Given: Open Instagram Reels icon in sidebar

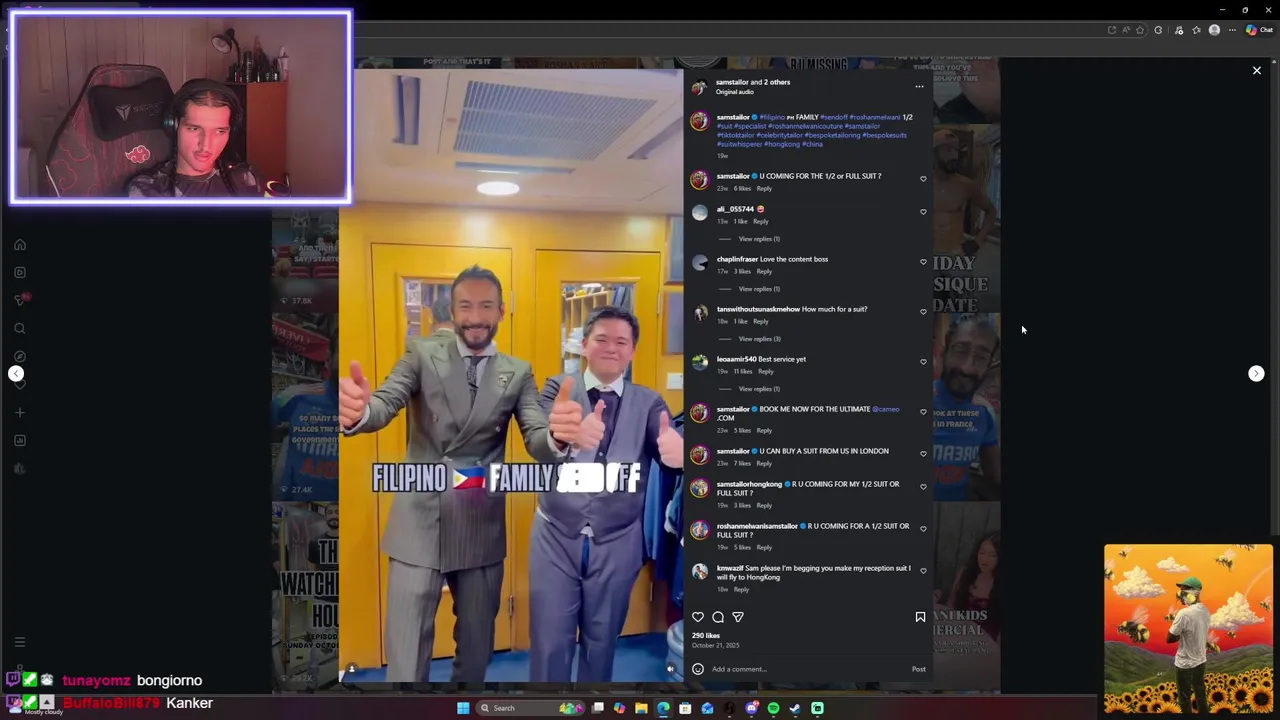Looking at the screenshot, I should [19, 272].
